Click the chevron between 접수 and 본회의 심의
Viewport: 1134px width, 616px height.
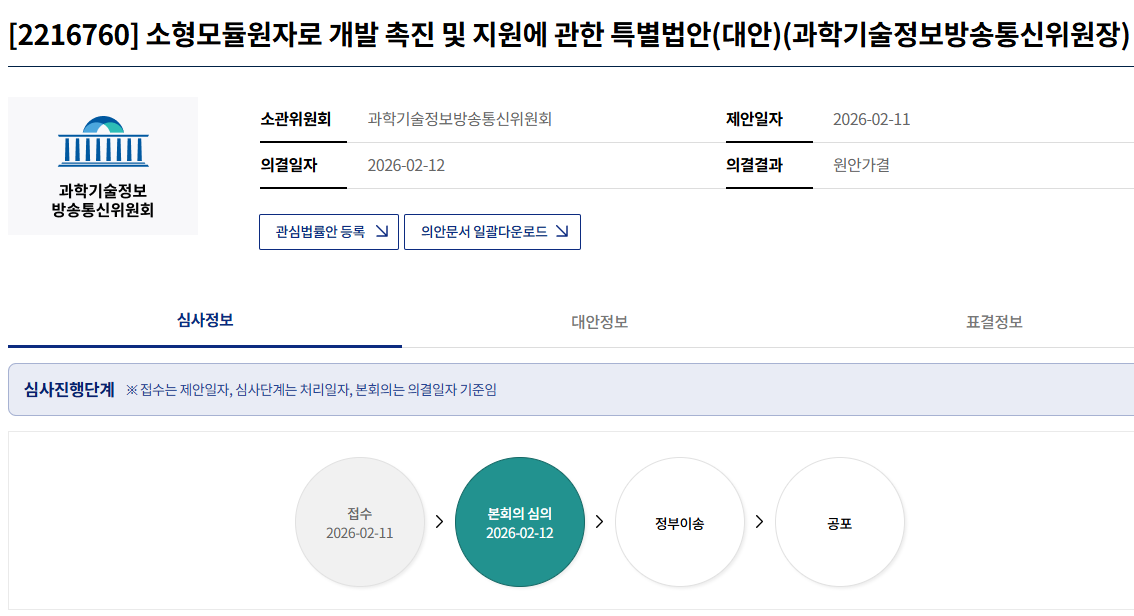pos(439,521)
